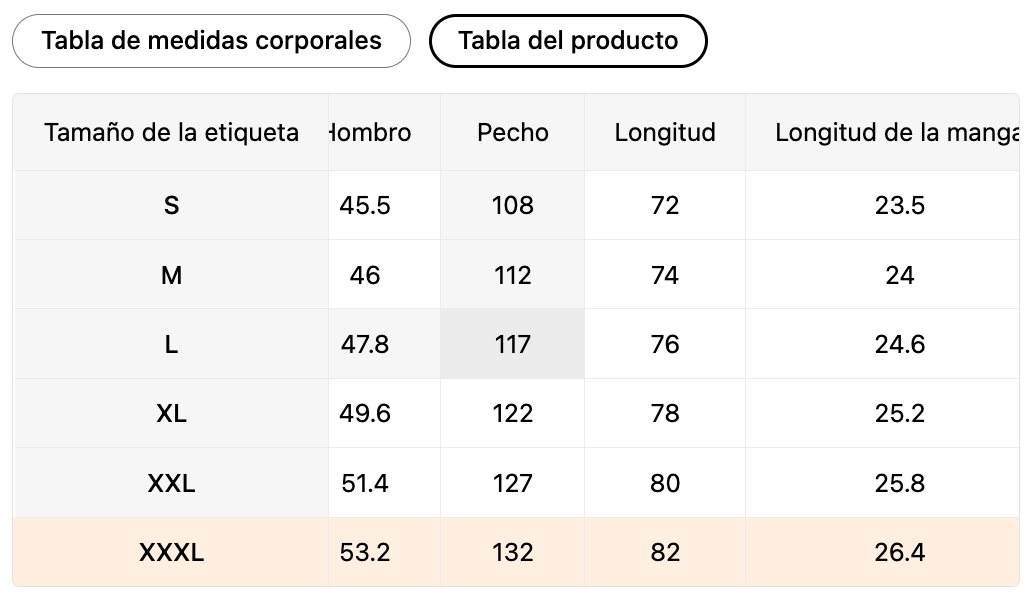Click the Longitud de la manga header
This screenshot has height=602, width=1036.
tap(897, 132)
